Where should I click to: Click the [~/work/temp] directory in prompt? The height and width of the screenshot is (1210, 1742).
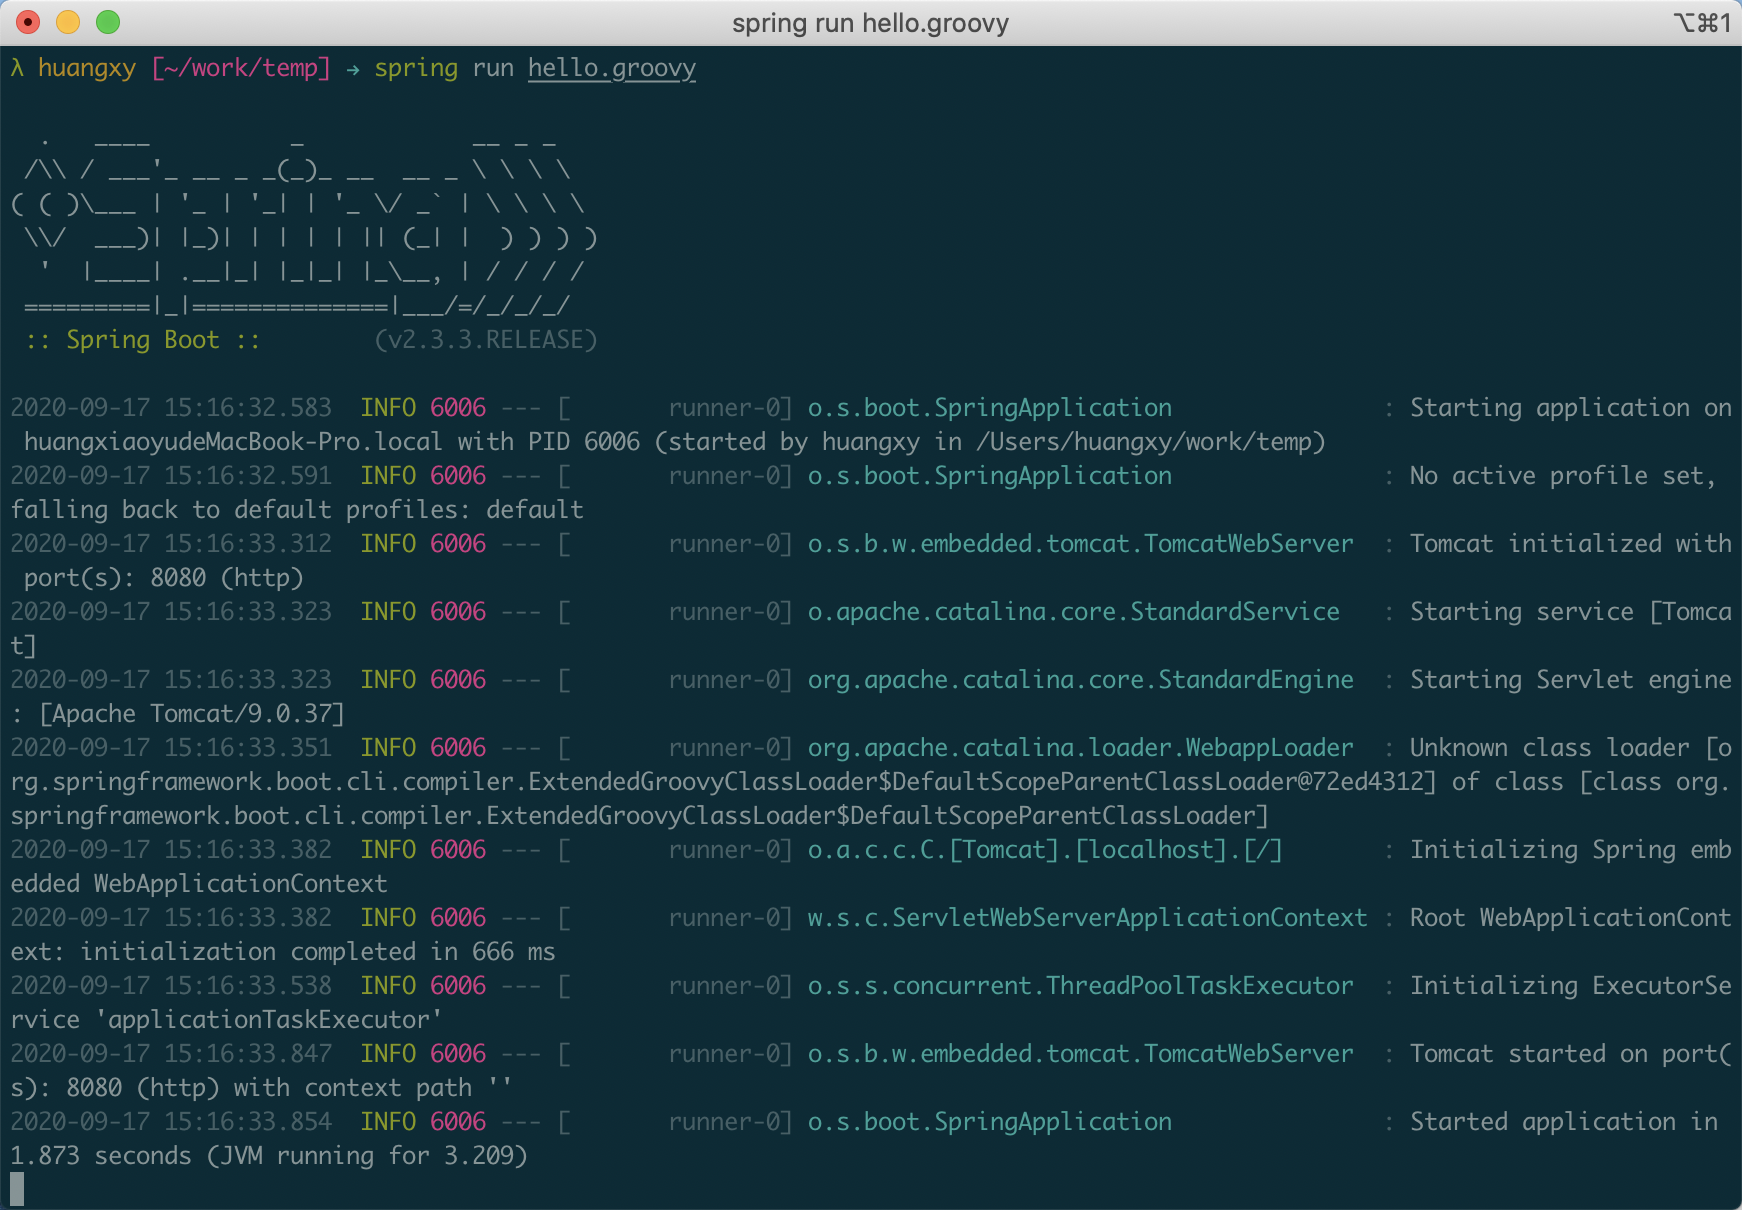point(241,68)
